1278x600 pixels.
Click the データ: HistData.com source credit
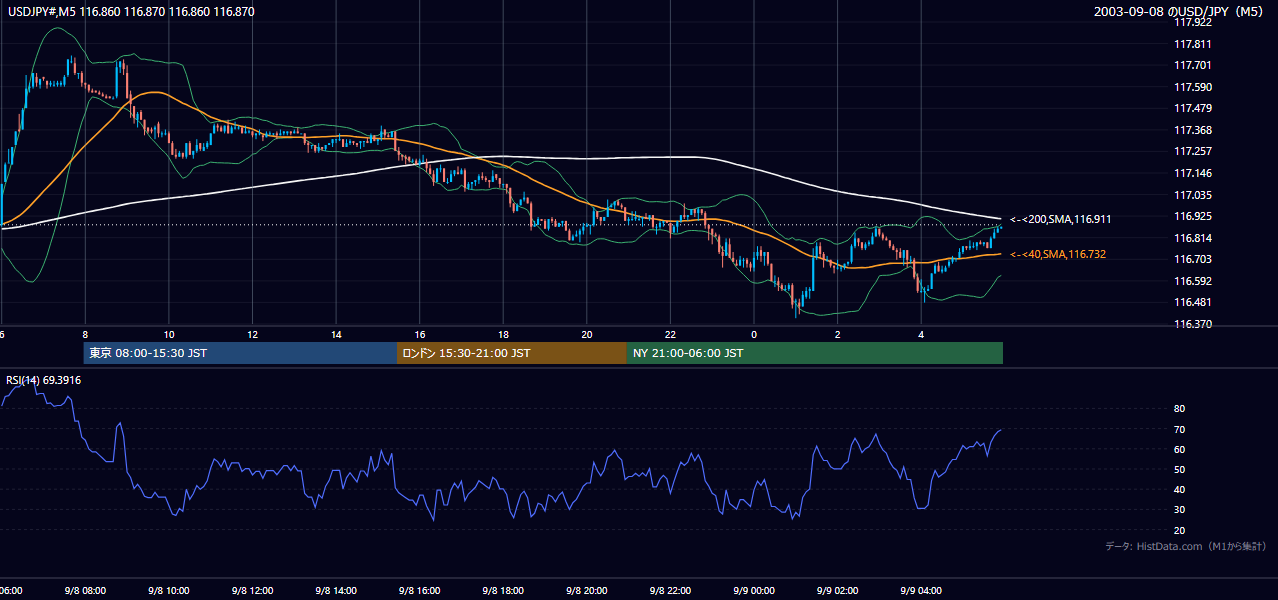(1185, 546)
